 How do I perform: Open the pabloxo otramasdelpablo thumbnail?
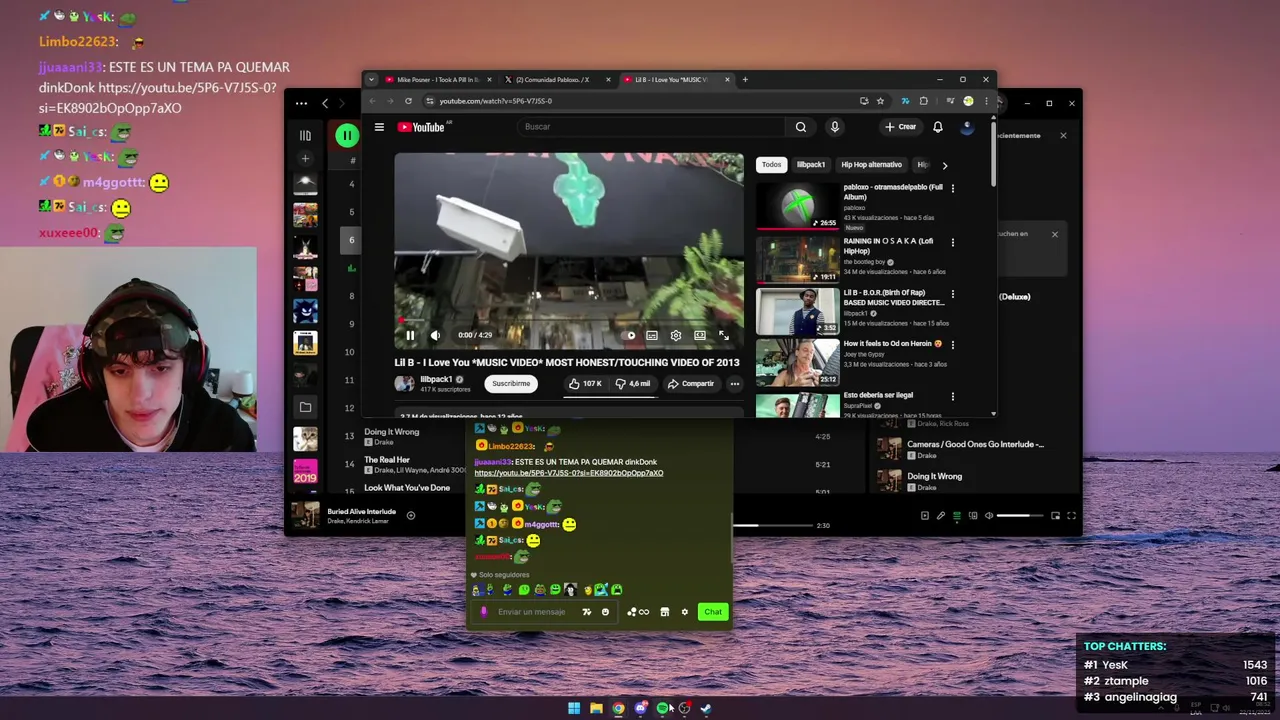[797, 207]
